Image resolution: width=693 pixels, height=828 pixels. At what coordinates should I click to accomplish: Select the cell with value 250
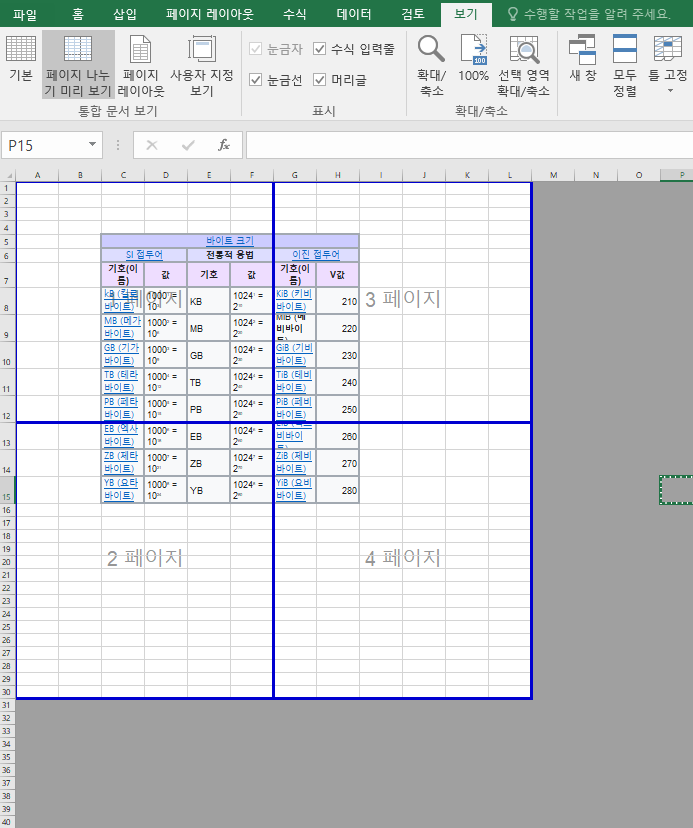[338, 409]
